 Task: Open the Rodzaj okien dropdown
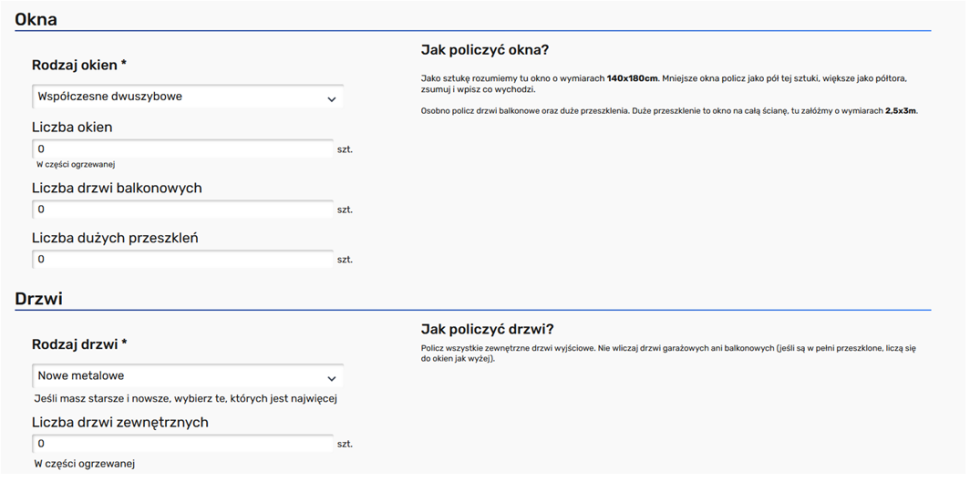(186, 97)
